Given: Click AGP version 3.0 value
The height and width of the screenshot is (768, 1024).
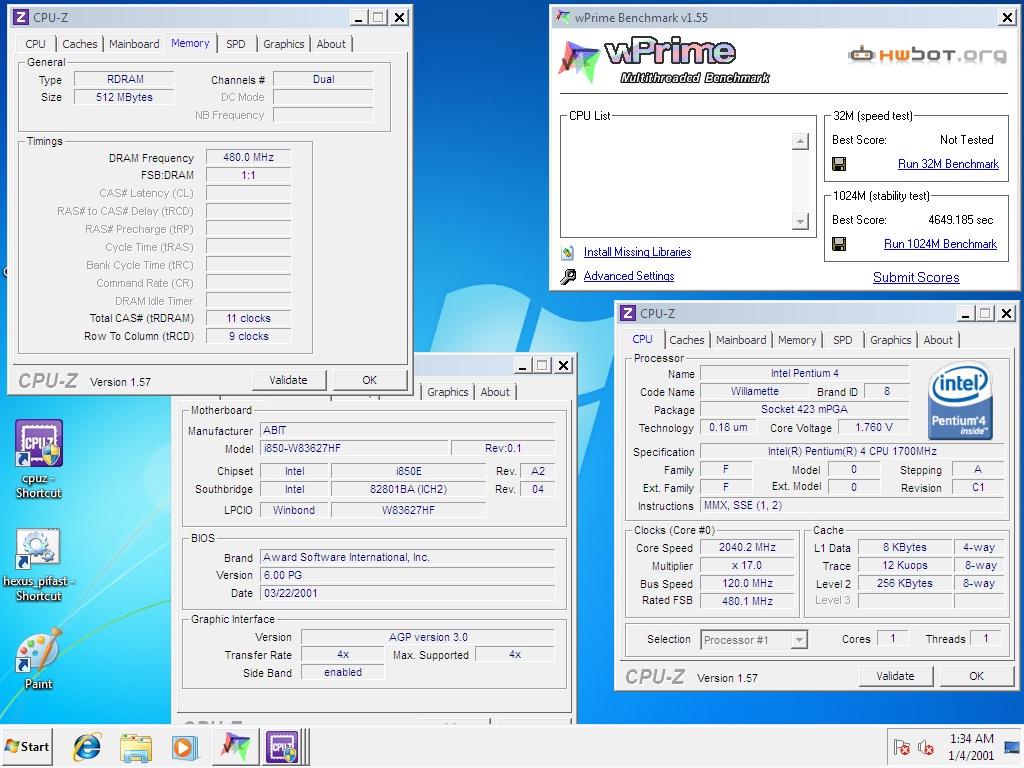Looking at the screenshot, I should (428, 637).
